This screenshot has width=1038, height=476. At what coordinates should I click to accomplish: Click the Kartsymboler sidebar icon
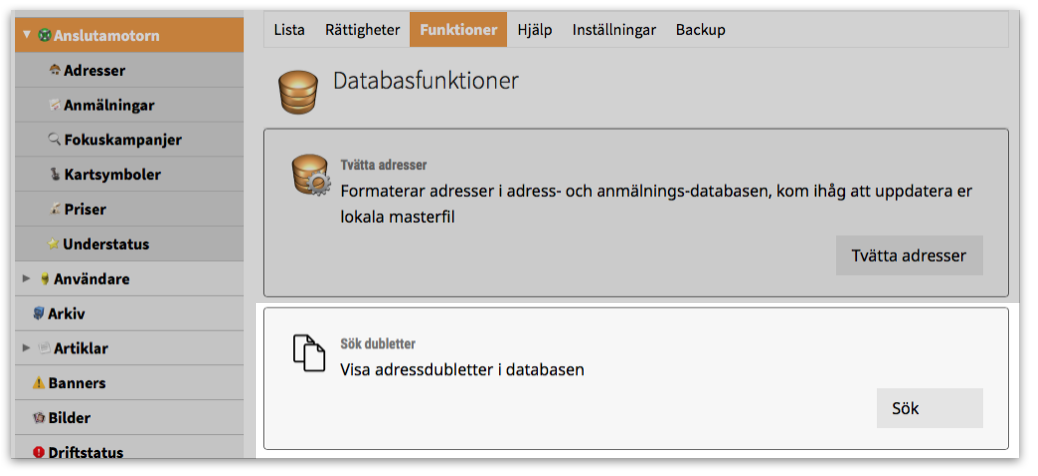55,175
